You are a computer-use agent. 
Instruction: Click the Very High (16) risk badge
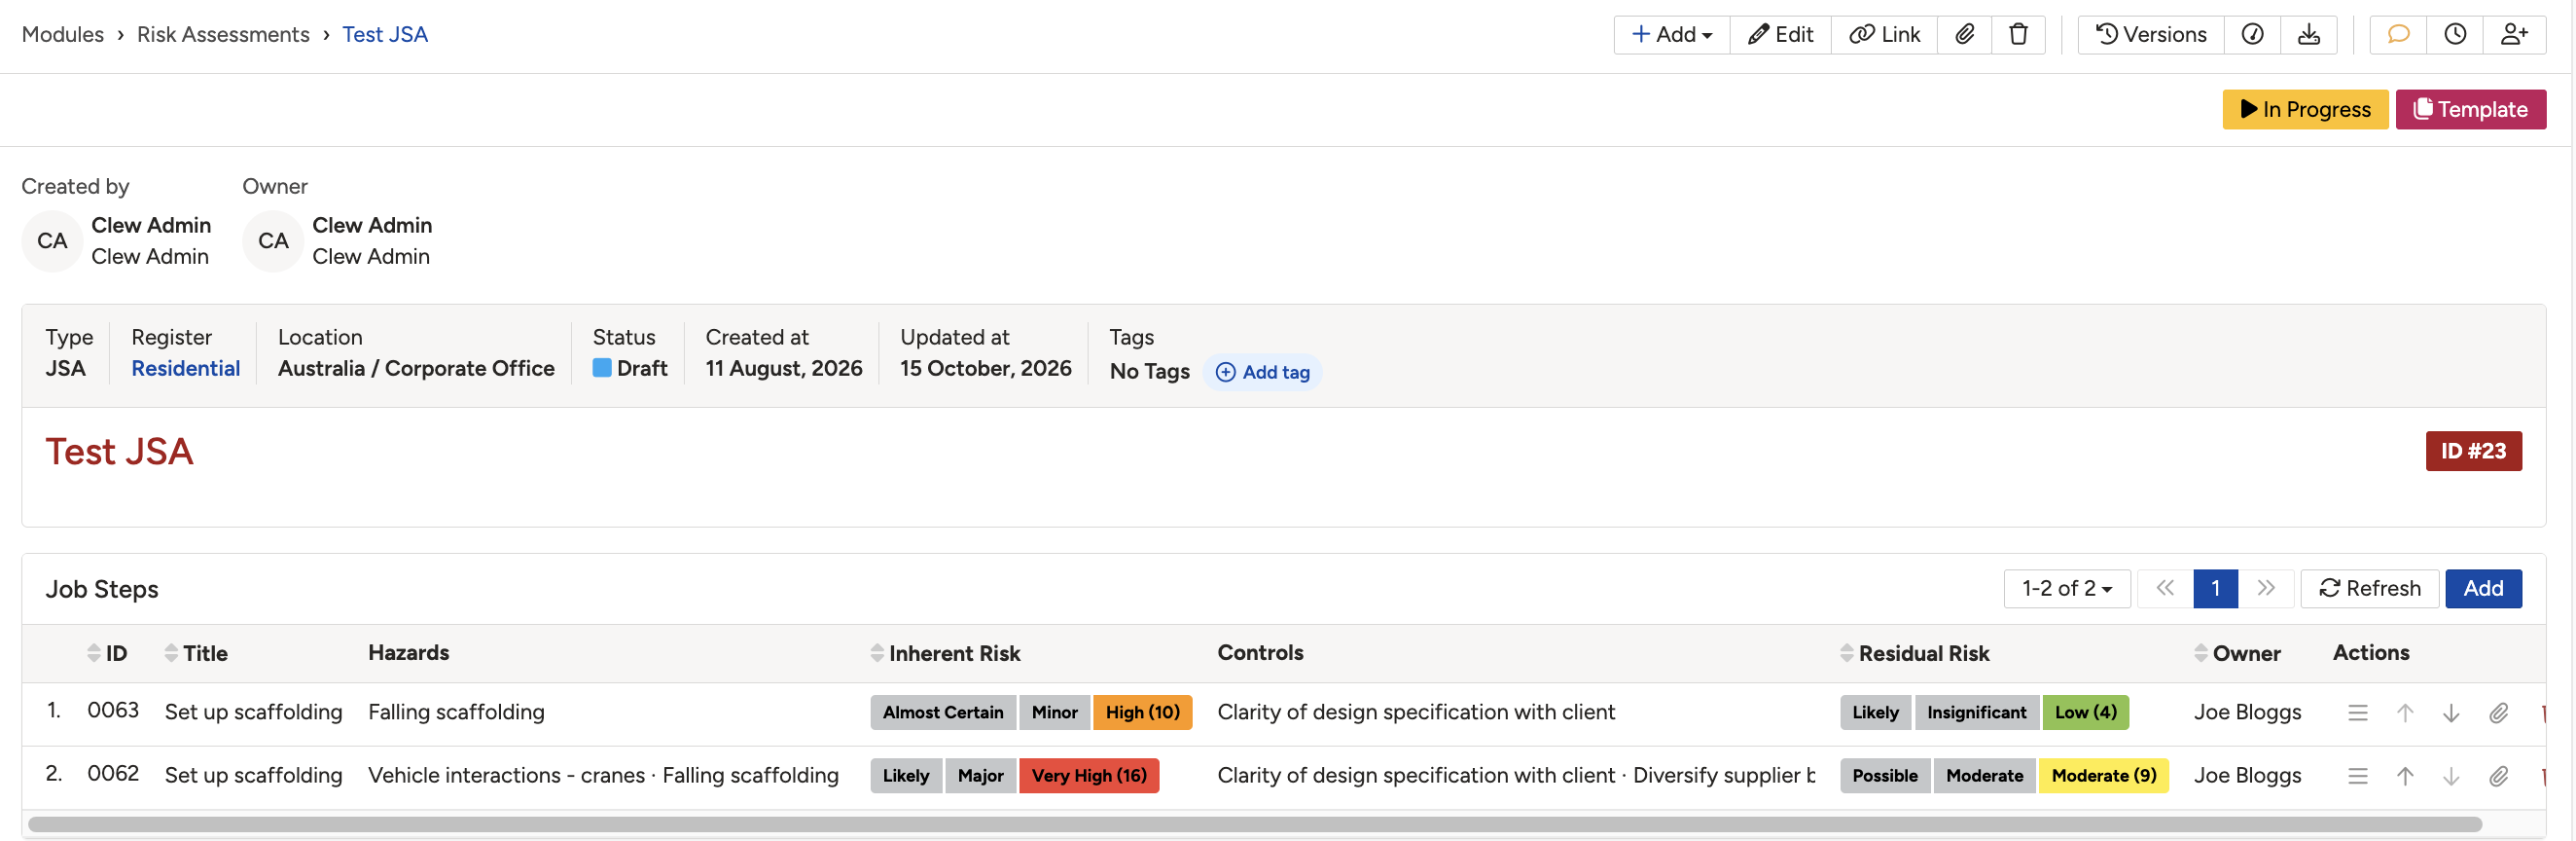click(x=1088, y=776)
